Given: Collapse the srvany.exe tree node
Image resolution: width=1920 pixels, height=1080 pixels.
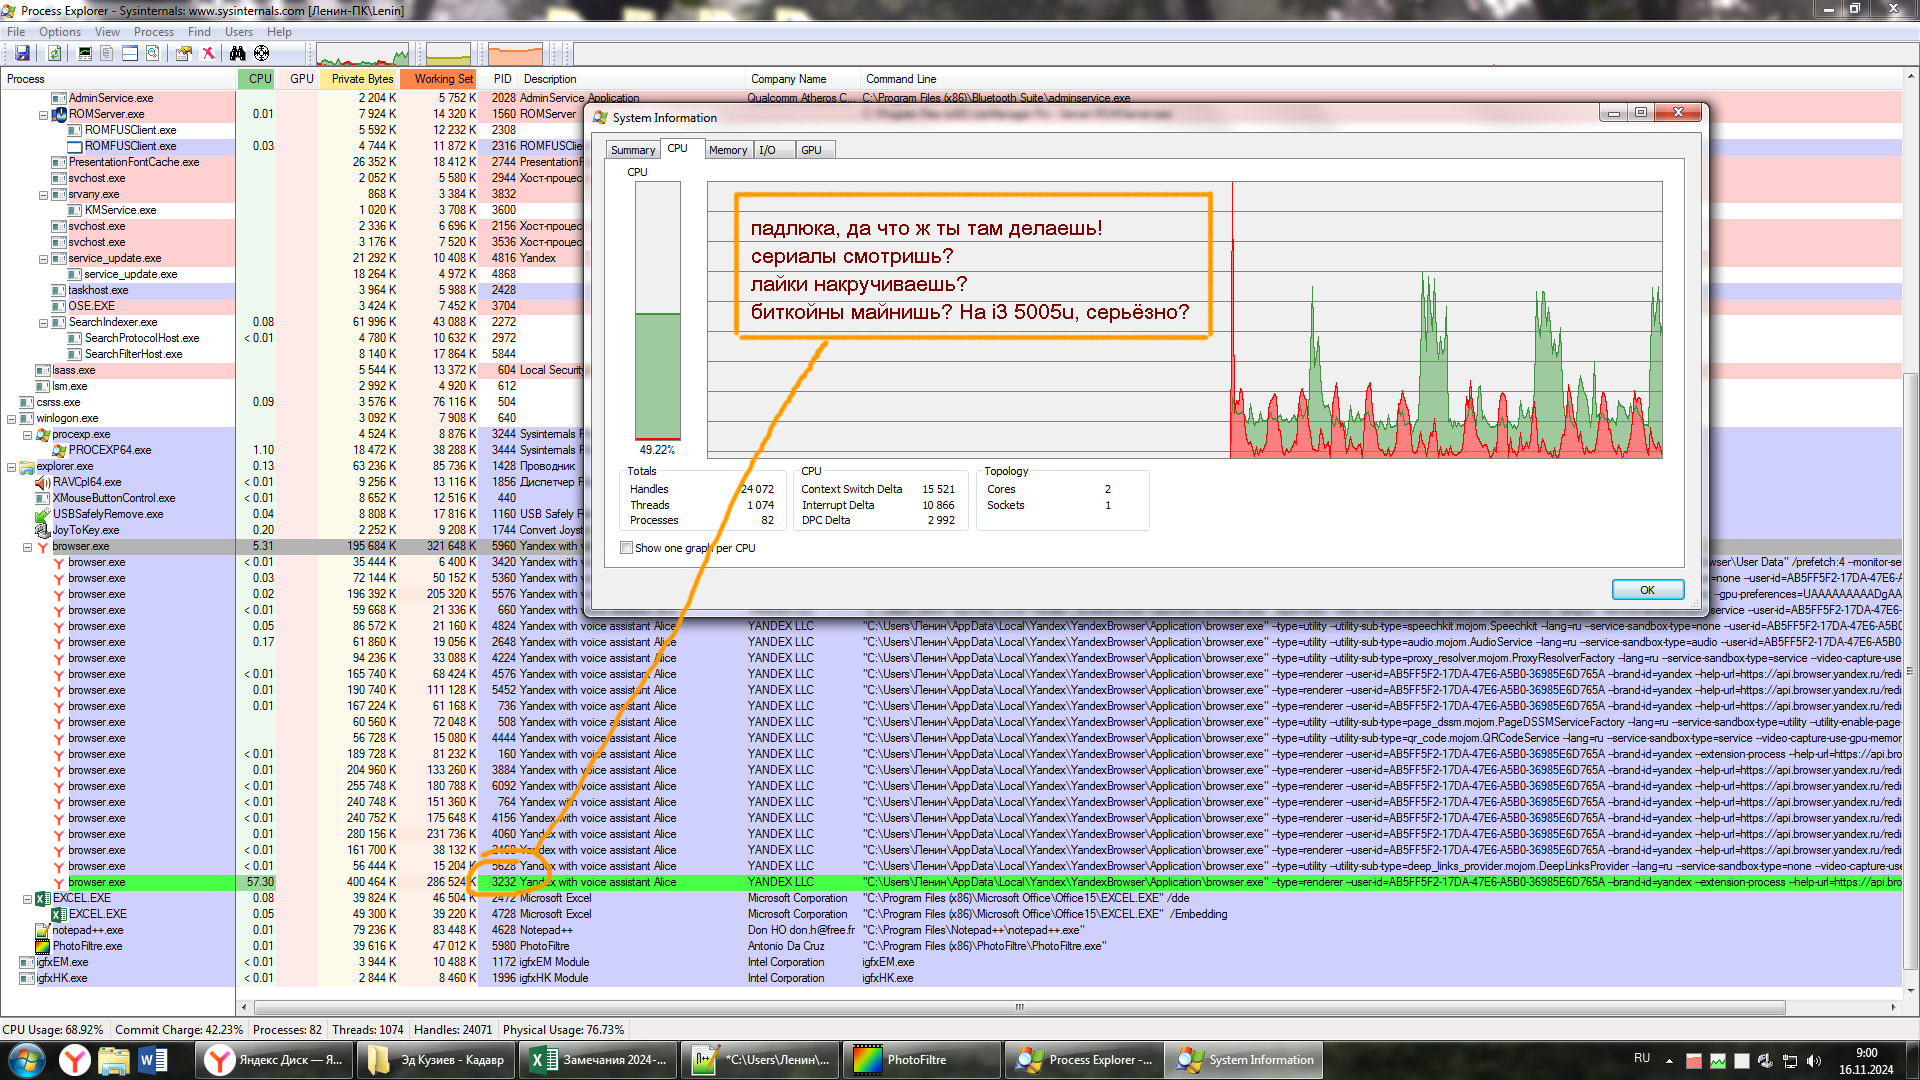Looking at the screenshot, I should click(43, 195).
